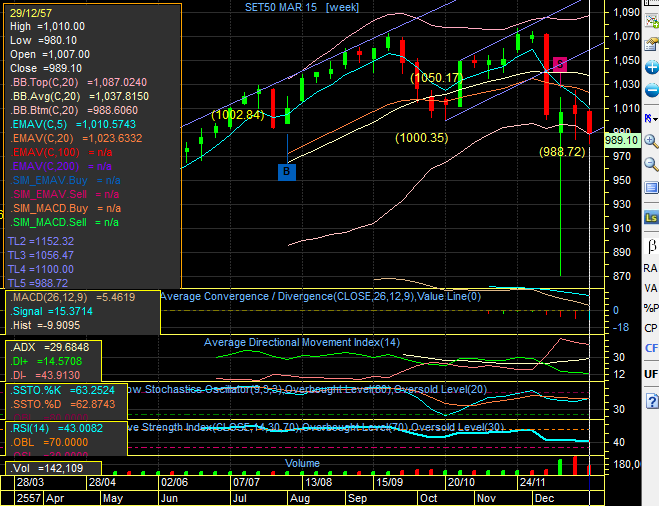Screen dimensions: 659x506
Task: Click the 989.10 current price tag
Action: 622,140
